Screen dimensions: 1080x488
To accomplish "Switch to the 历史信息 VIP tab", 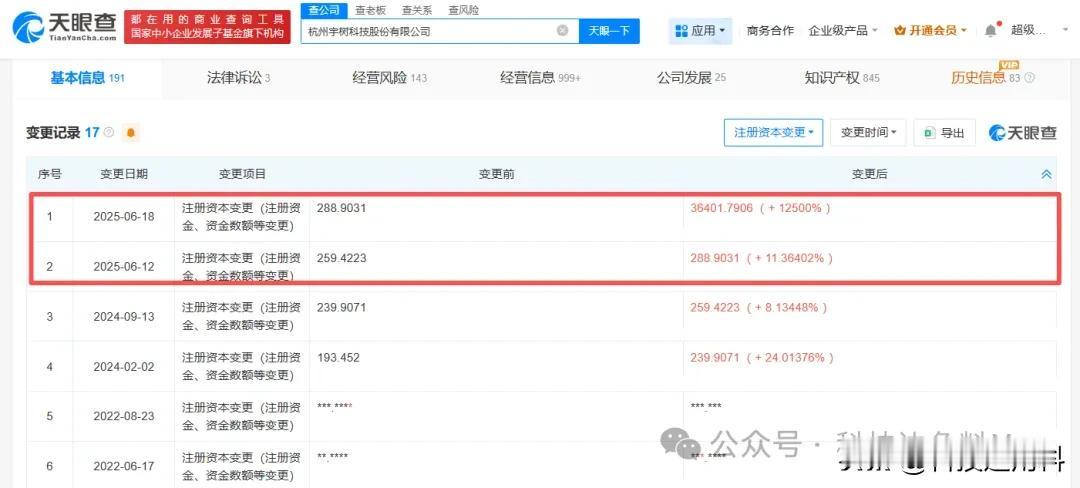I will point(985,77).
